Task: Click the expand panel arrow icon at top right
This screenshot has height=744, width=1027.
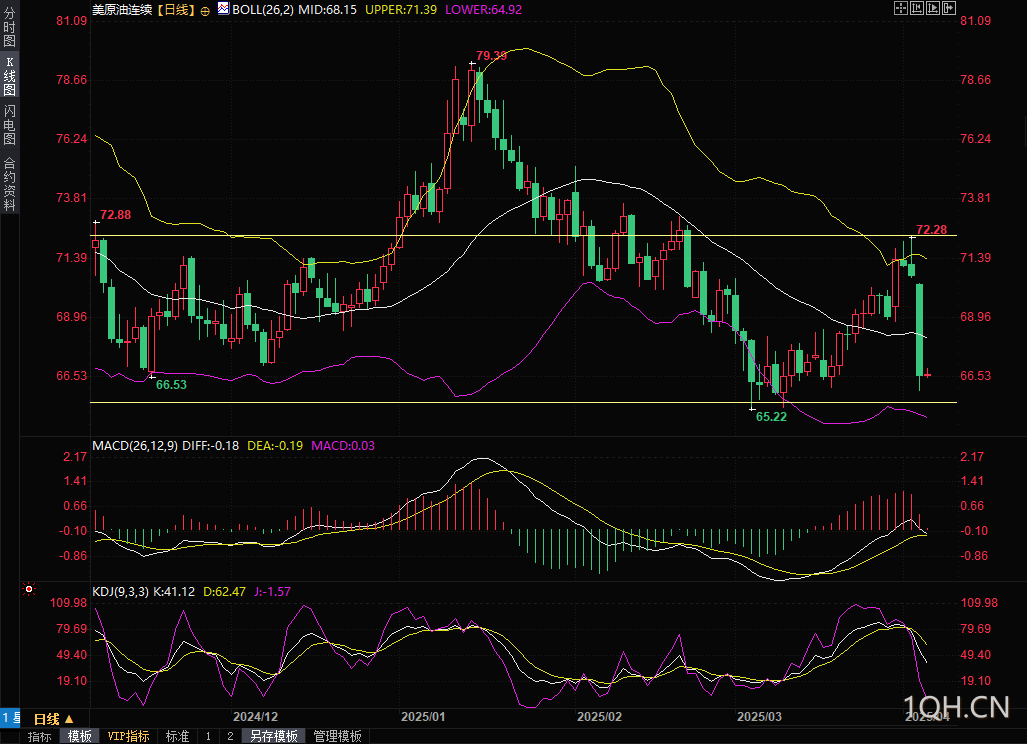Action: point(948,8)
